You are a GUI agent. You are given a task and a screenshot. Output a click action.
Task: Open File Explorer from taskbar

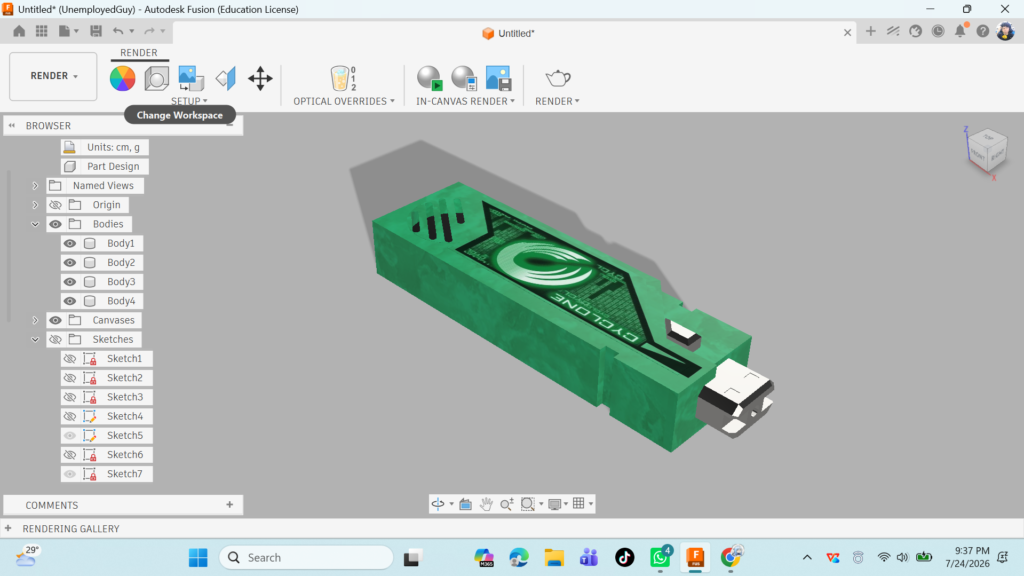(x=554, y=558)
